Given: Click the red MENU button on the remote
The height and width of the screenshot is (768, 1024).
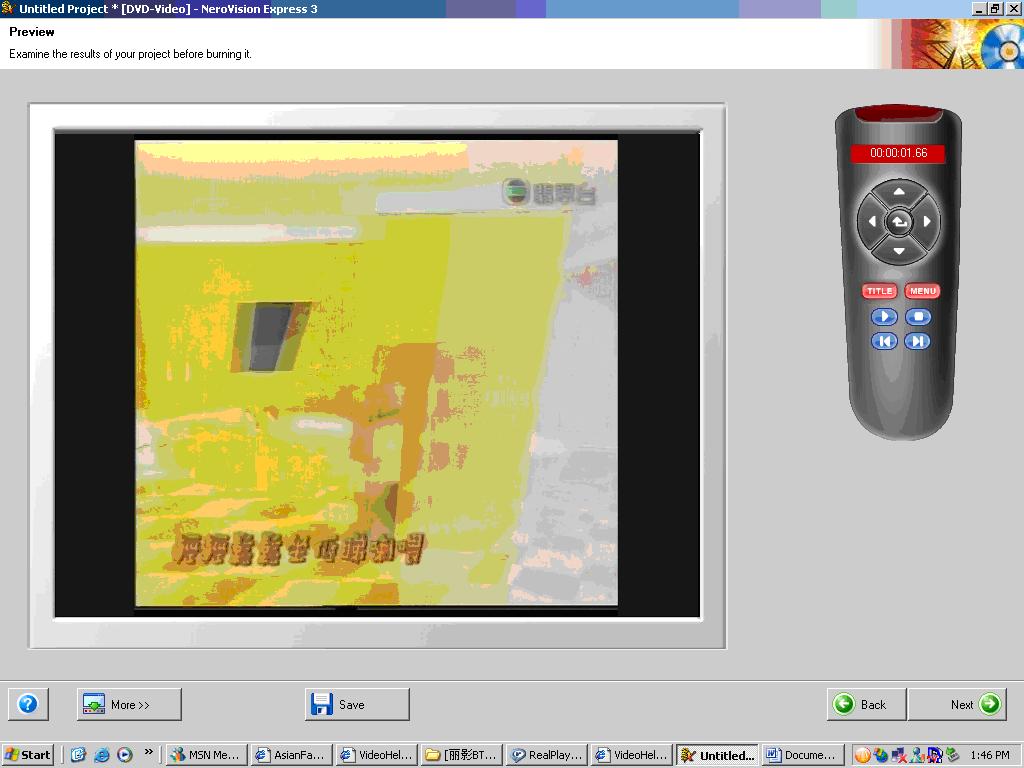Looking at the screenshot, I should tap(923, 291).
